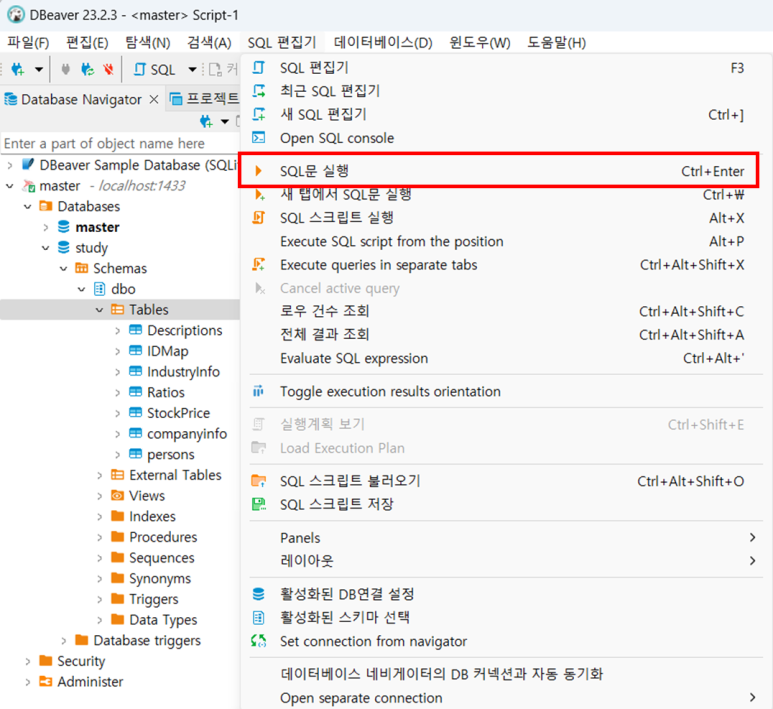Screen dimensions: 773x709
Task: Click the reconnect plug icon in toolbar
Action: click(x=88, y=69)
